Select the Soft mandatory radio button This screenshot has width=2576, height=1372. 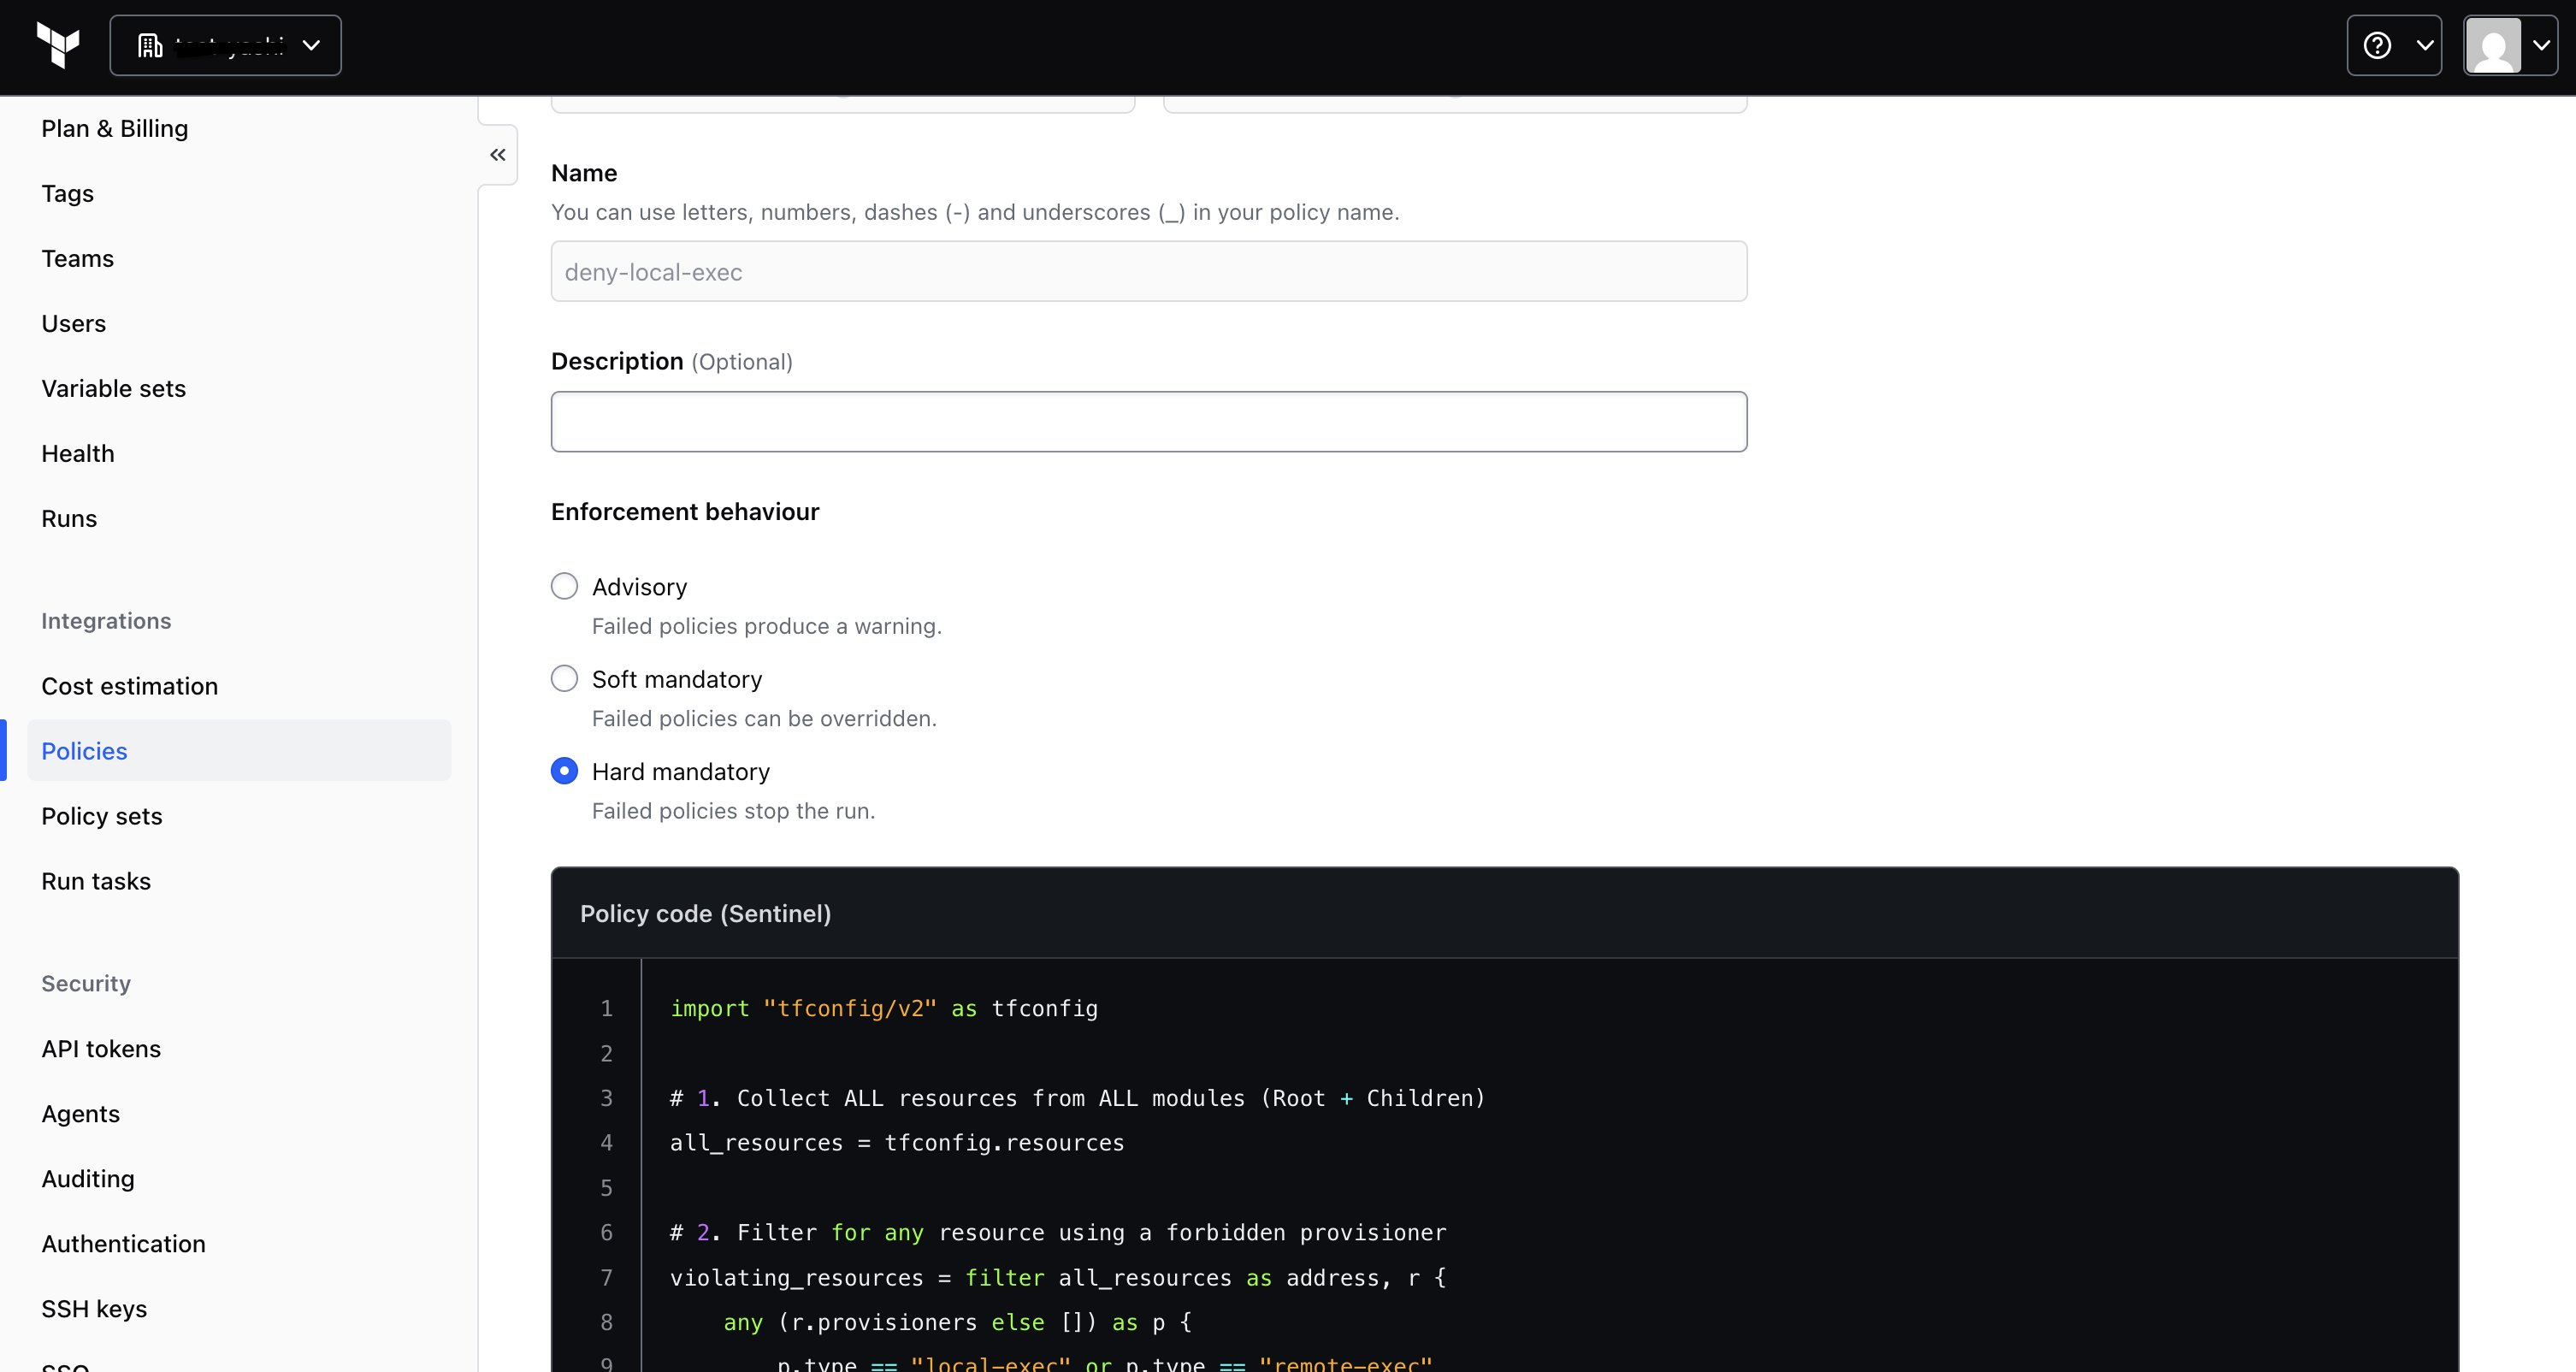(564, 679)
